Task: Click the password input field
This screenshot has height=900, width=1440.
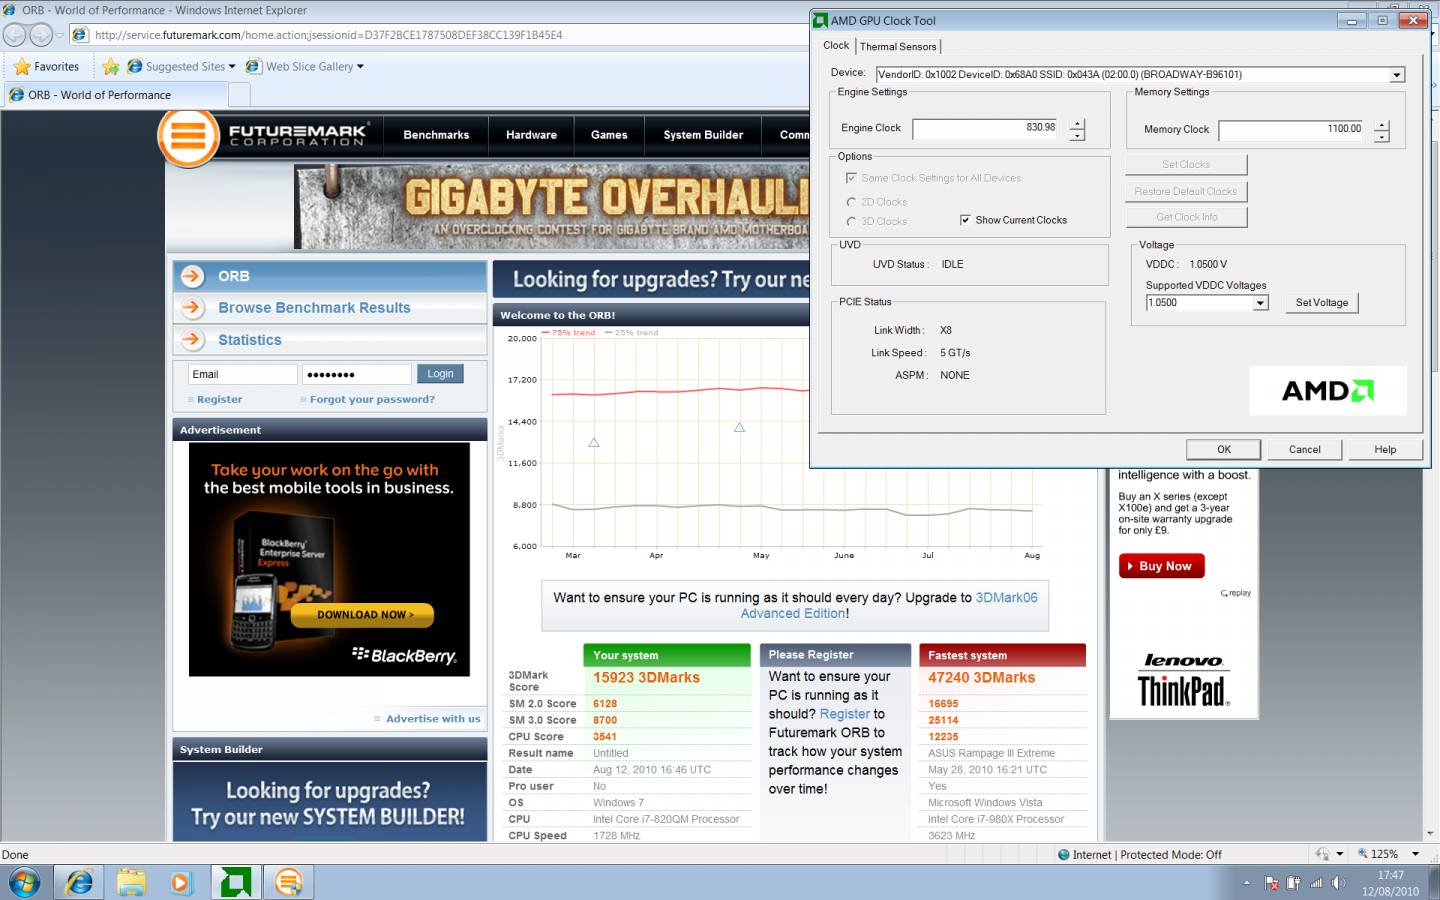Action: 357,374
